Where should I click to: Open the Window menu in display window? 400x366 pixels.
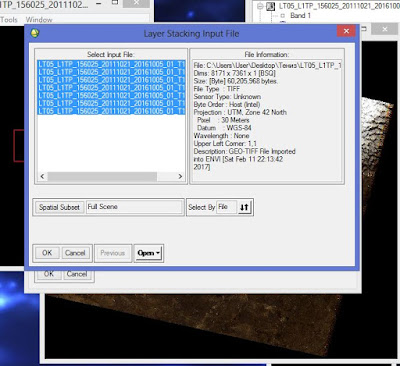point(39,20)
